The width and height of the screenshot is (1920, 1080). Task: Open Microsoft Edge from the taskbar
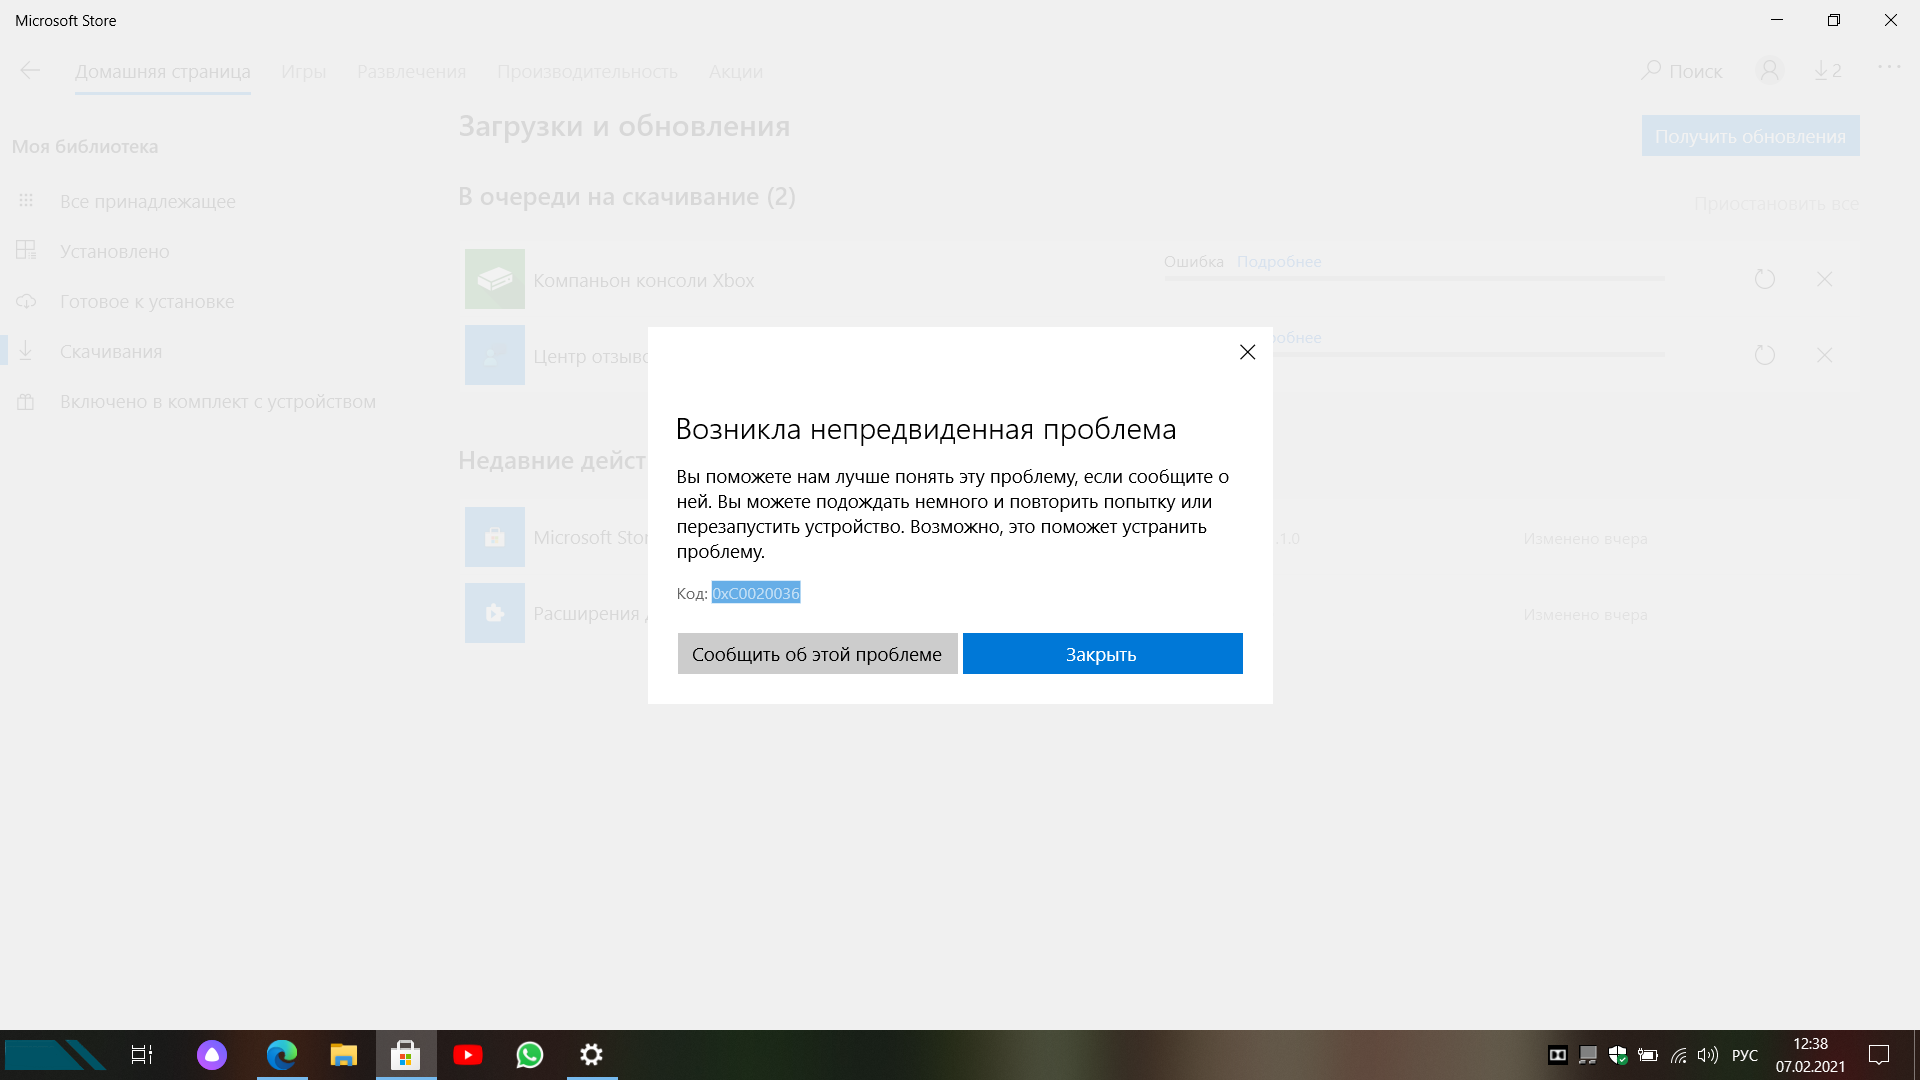point(282,1055)
